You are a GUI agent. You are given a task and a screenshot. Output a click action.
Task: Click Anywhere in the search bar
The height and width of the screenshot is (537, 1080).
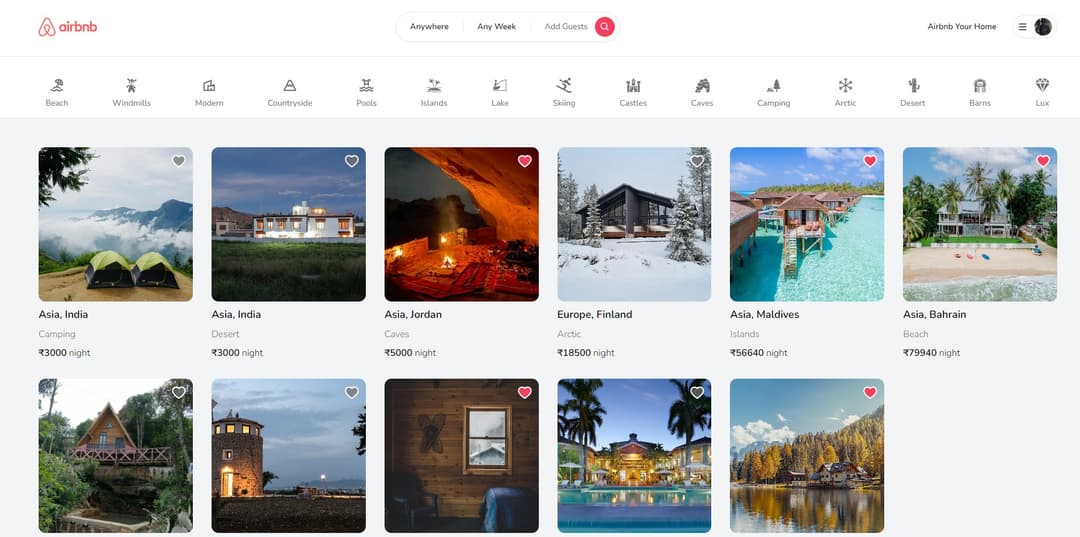429,27
